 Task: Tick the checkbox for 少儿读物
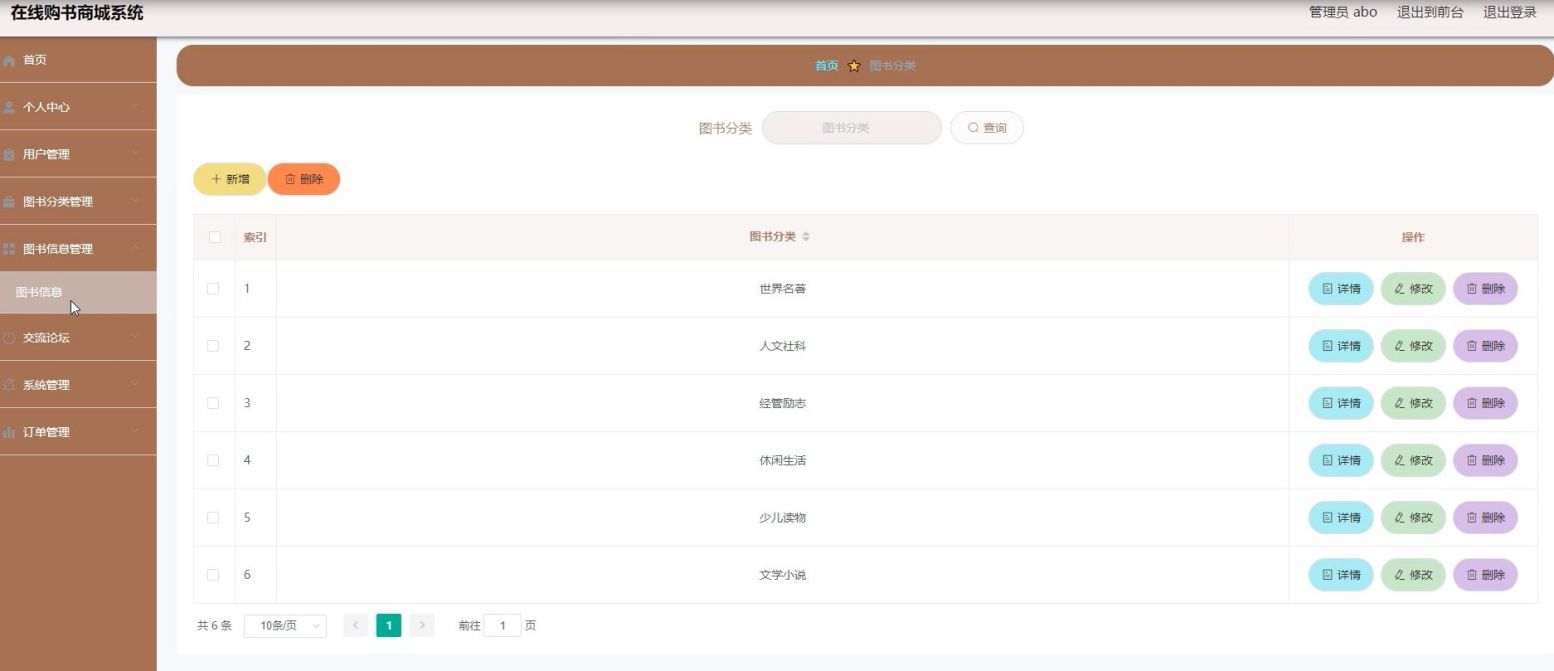click(x=213, y=517)
